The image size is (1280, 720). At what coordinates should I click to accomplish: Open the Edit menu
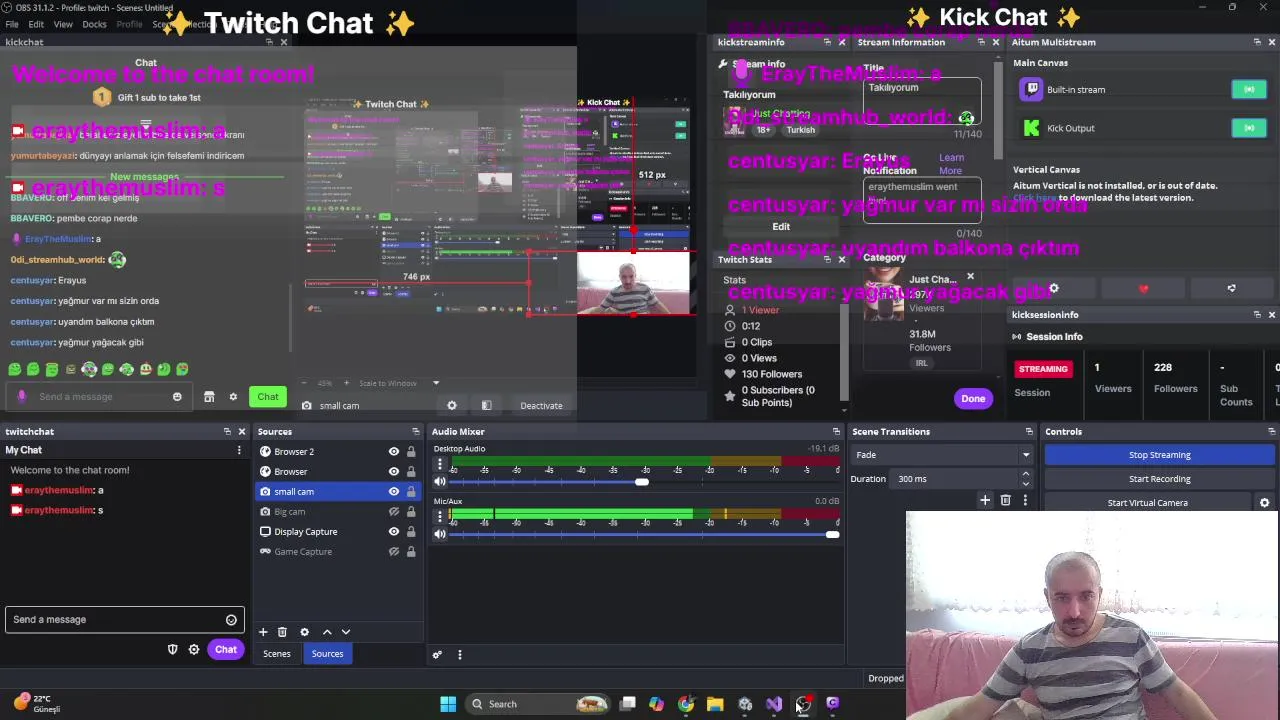click(x=36, y=24)
